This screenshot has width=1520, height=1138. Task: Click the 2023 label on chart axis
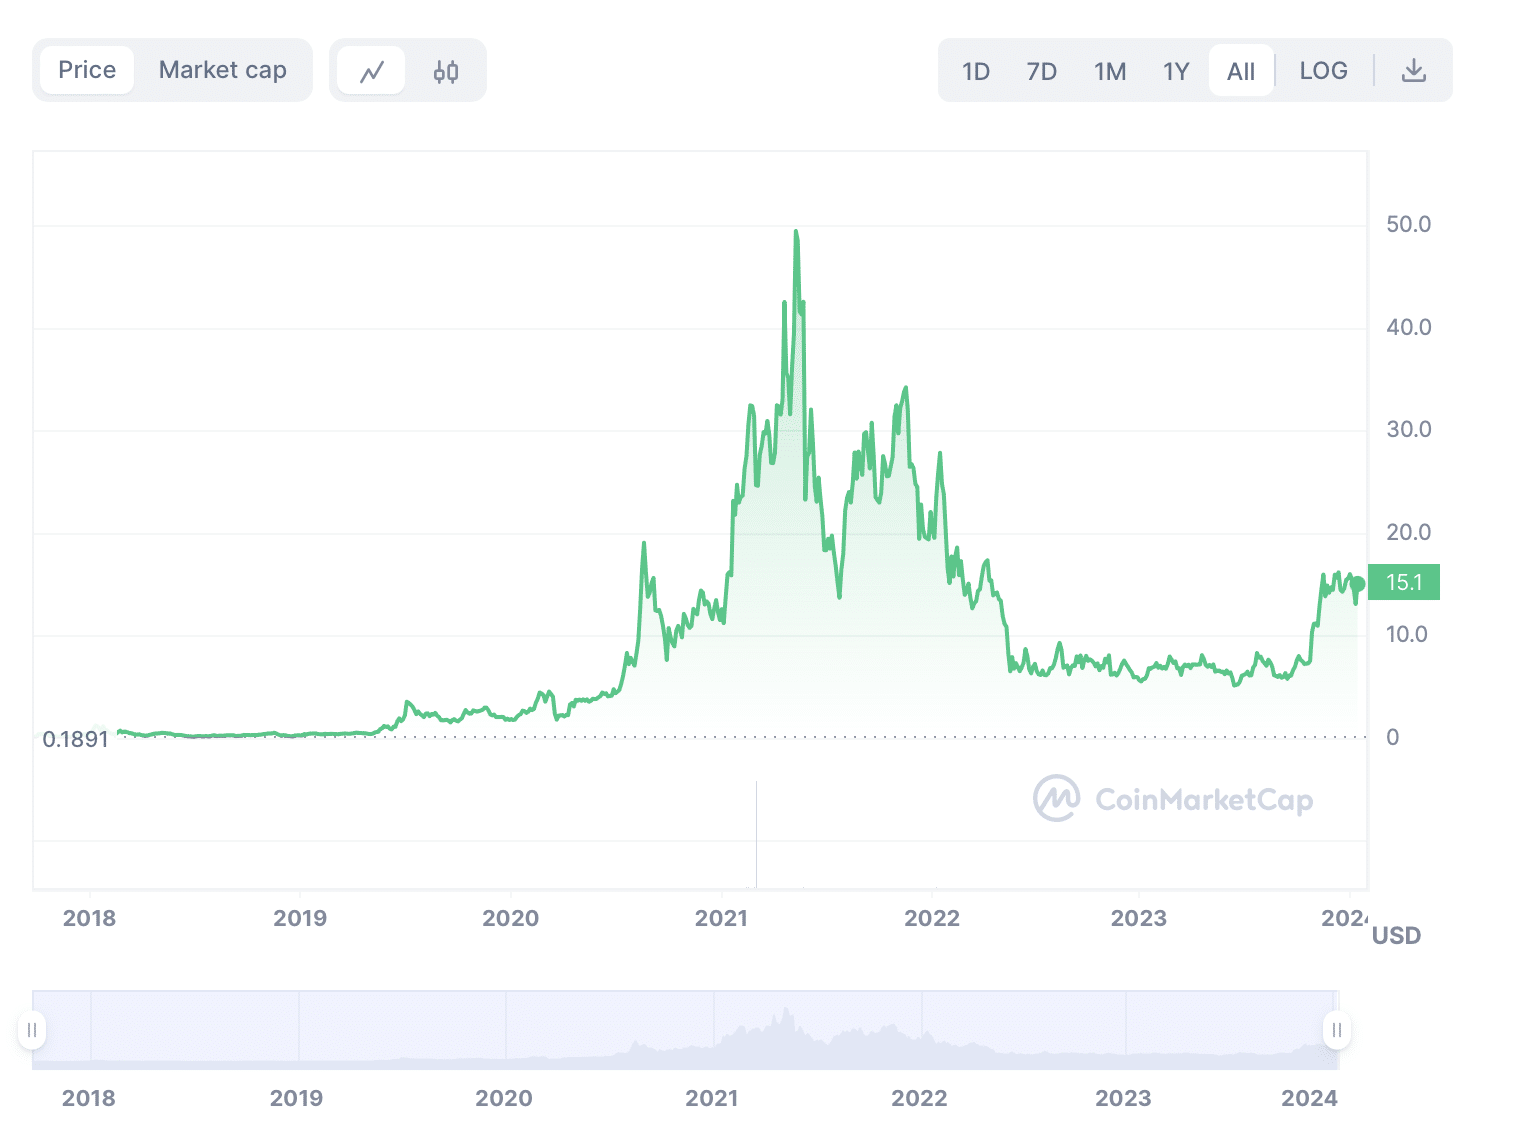pyautogui.click(x=1139, y=918)
